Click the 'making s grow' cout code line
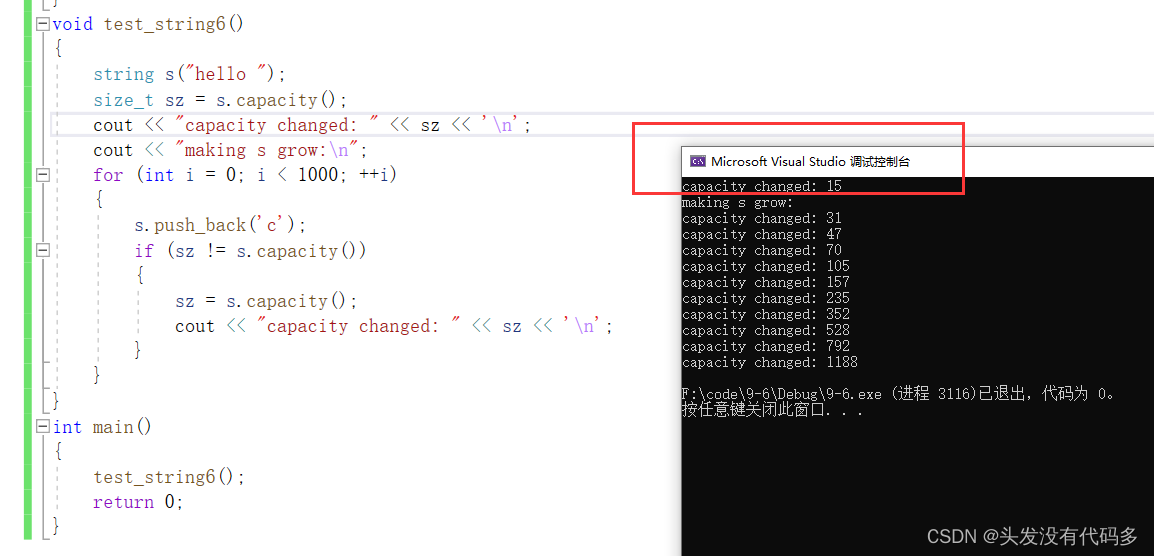 (x=230, y=150)
